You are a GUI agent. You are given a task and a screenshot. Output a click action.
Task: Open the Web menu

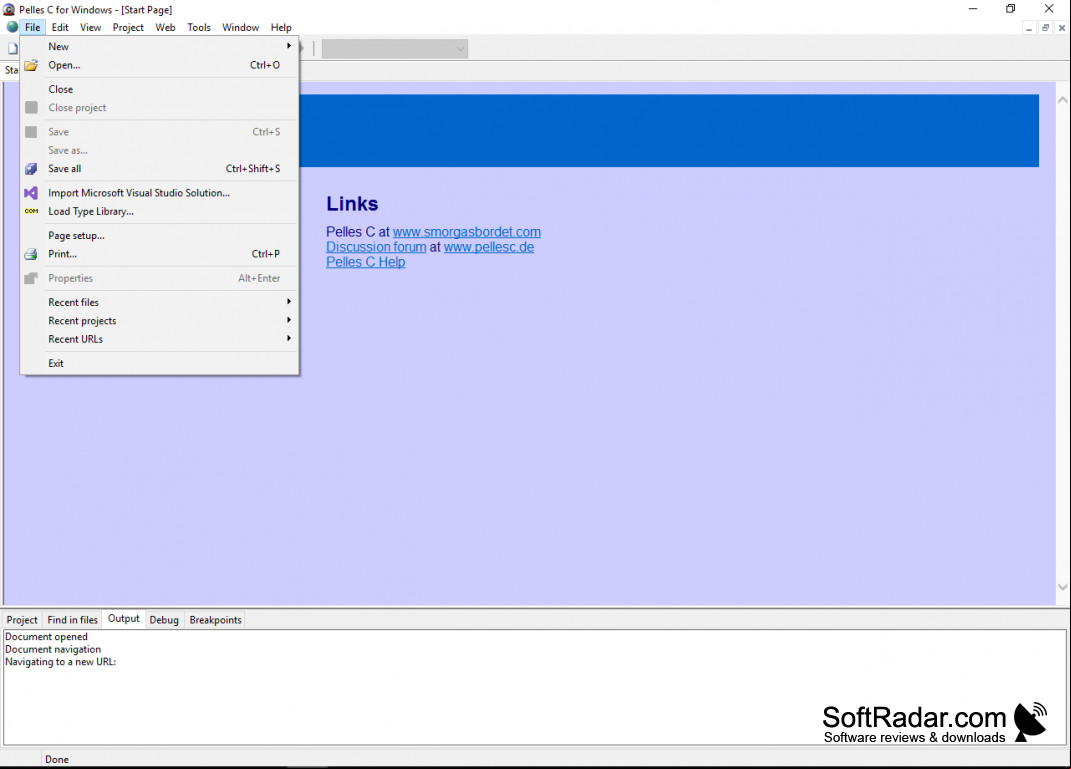[x=165, y=27]
